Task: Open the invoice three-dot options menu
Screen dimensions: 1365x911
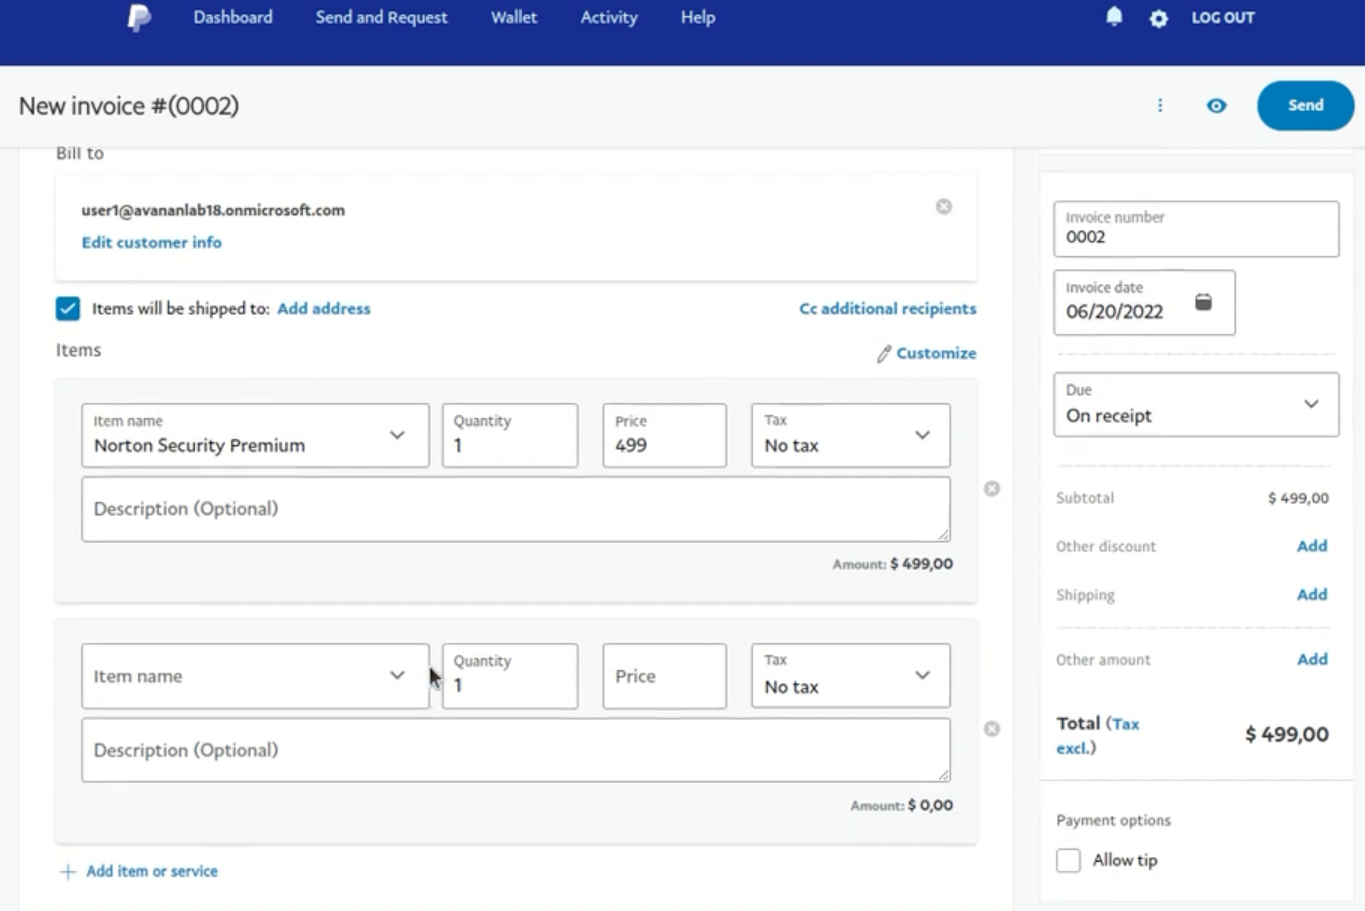Action: pos(1160,105)
